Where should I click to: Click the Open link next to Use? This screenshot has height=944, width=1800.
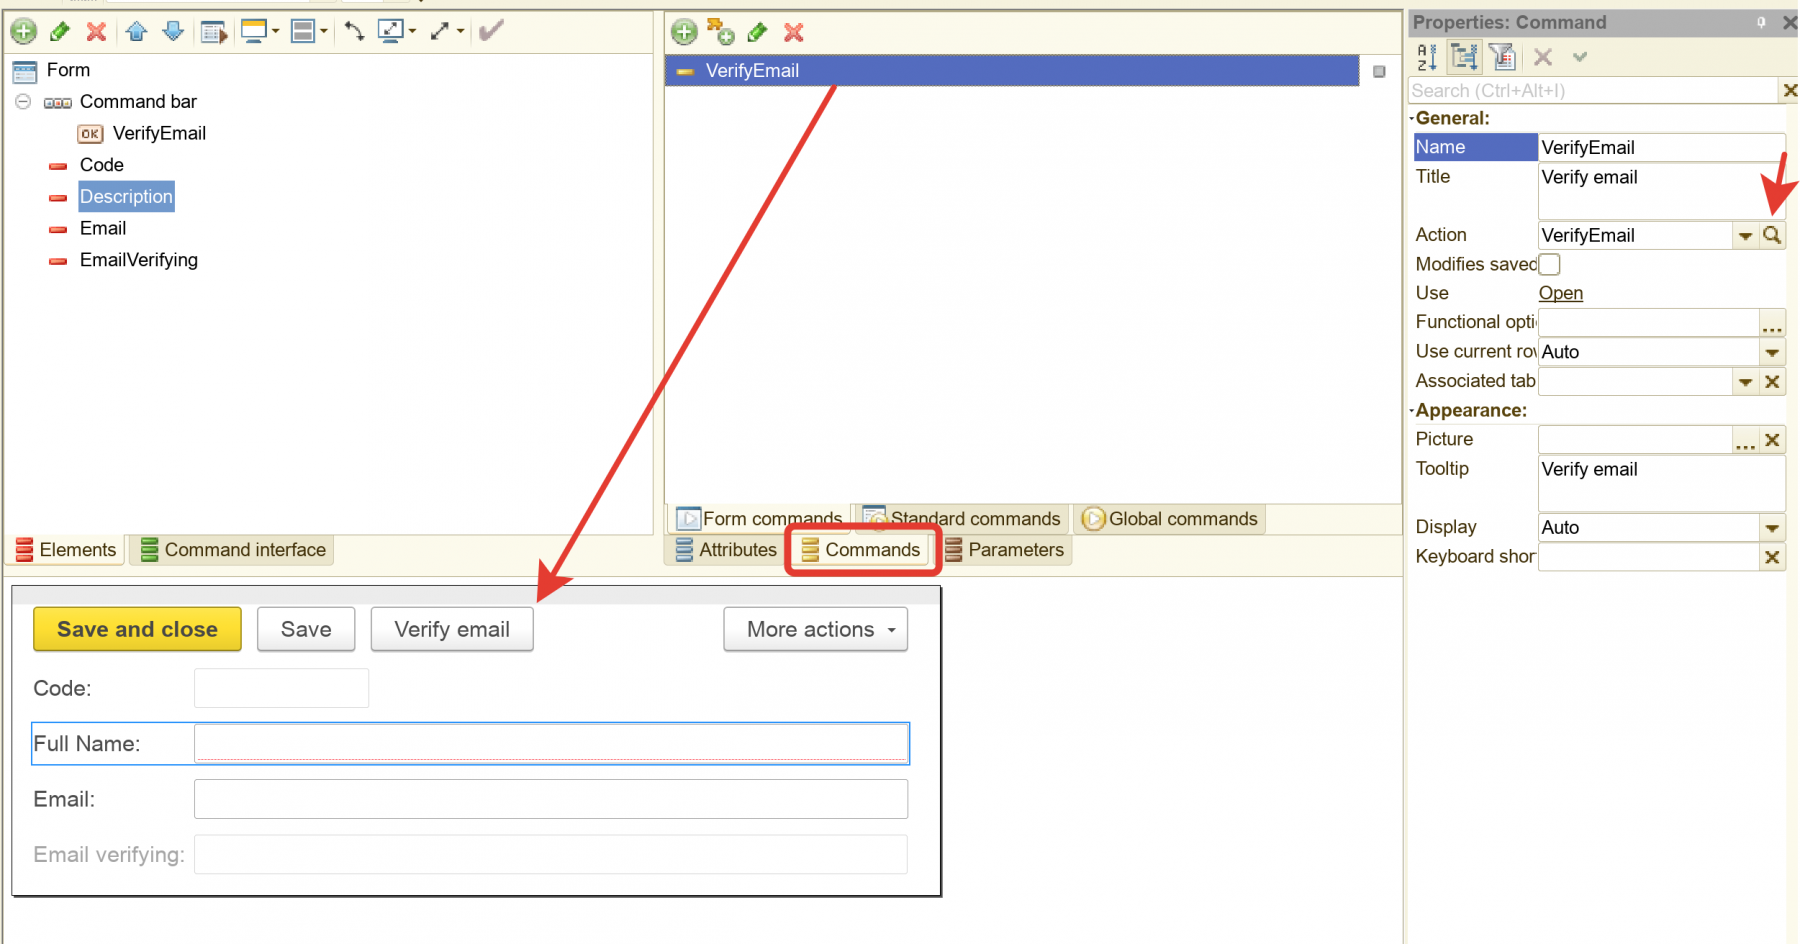(1560, 293)
